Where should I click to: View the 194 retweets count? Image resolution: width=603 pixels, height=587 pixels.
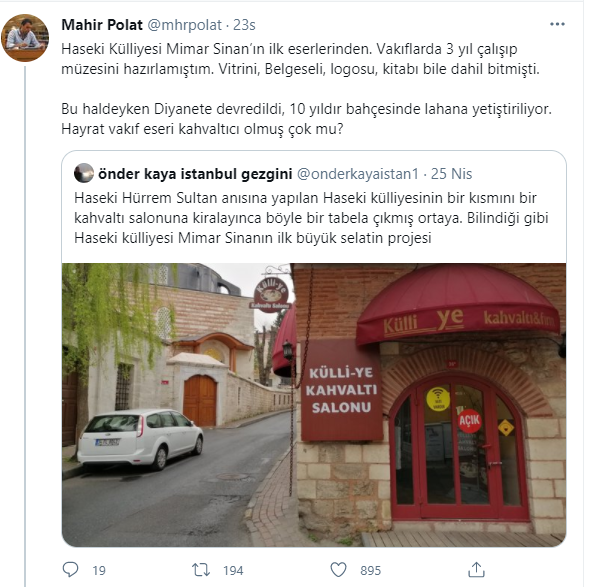[x=233, y=570]
